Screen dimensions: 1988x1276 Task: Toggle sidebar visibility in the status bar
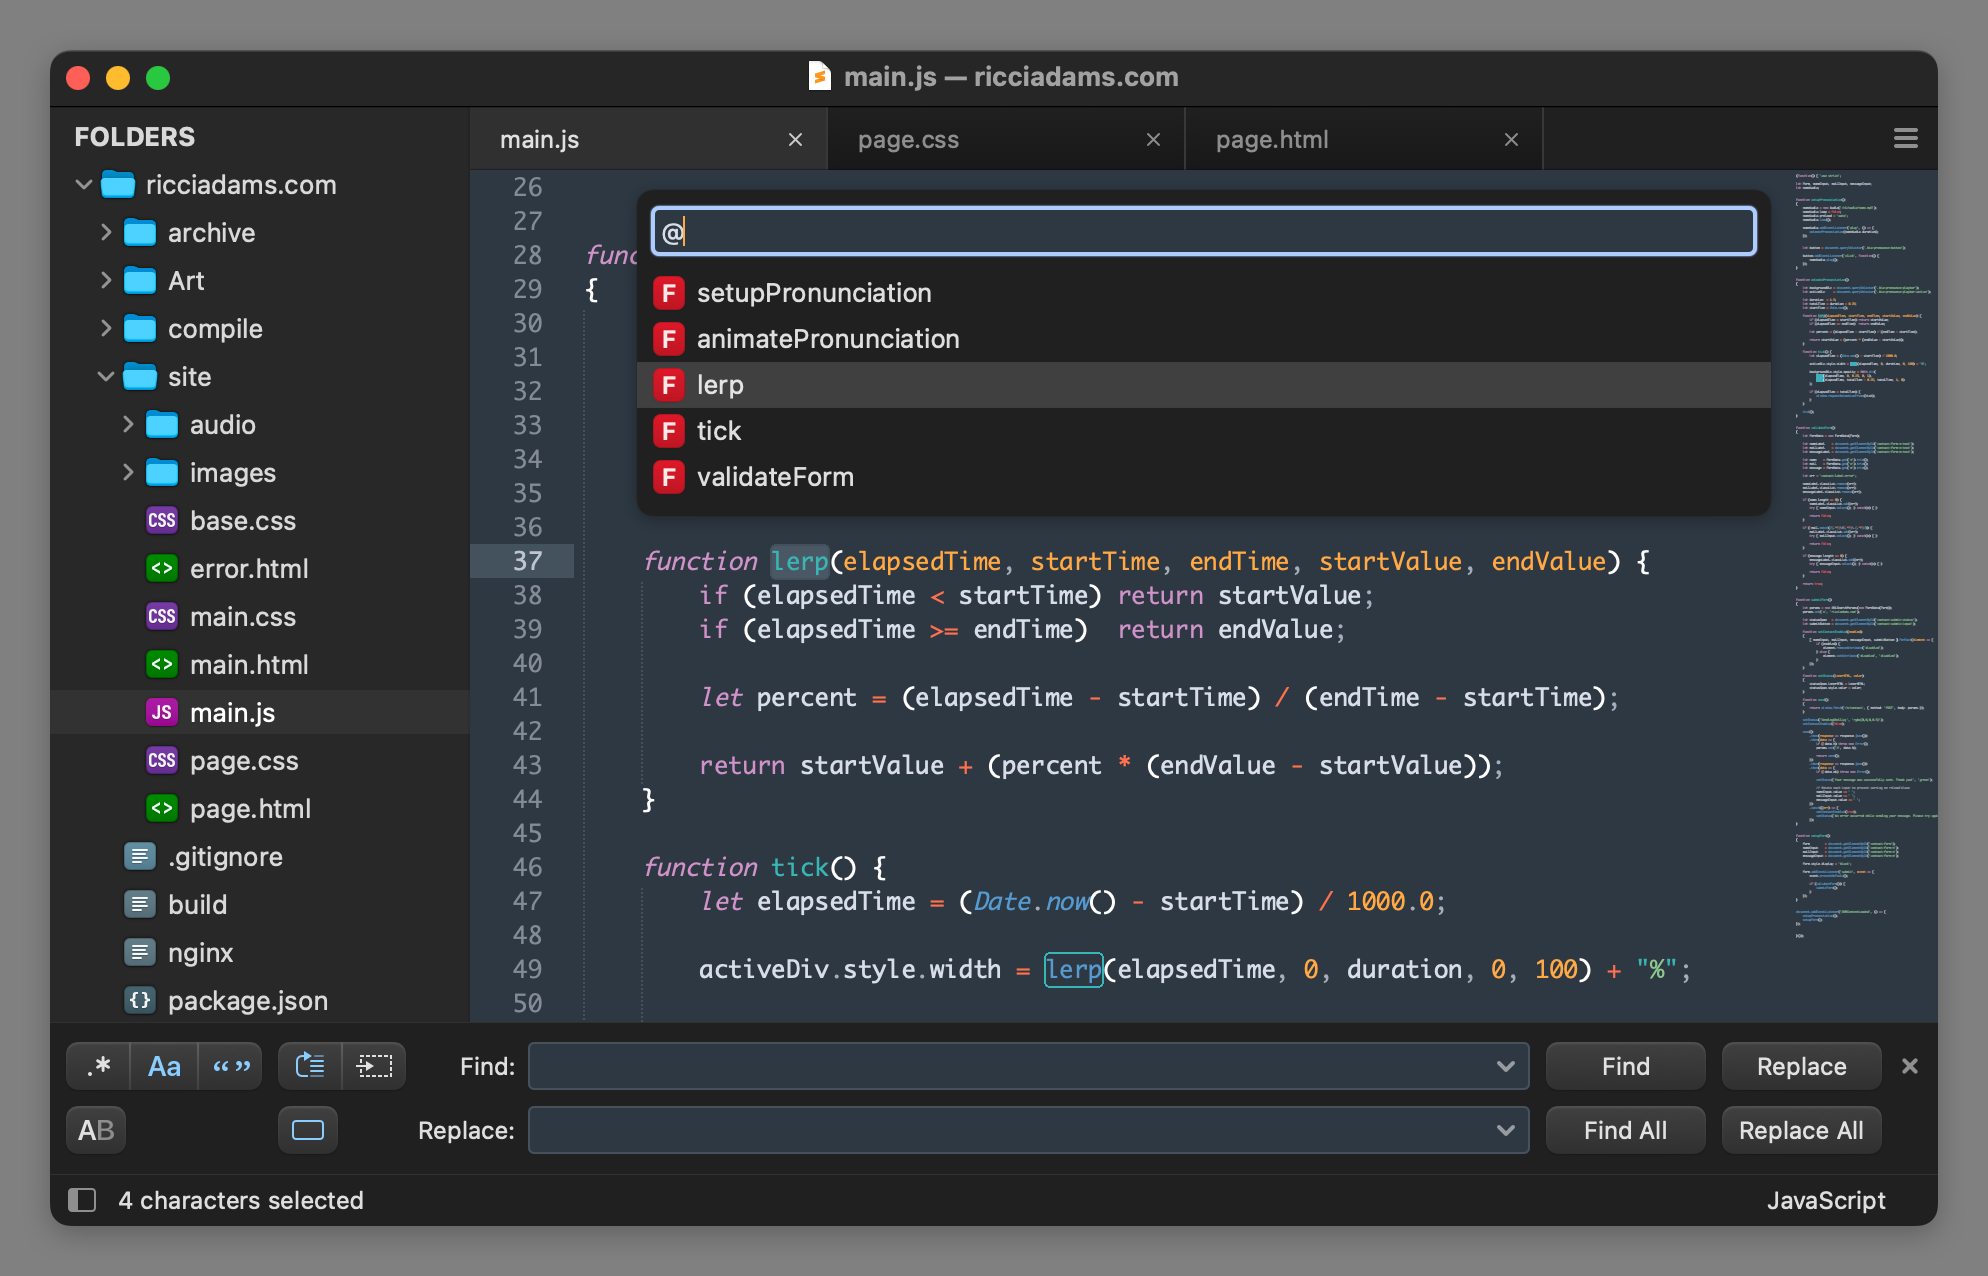coord(81,1200)
